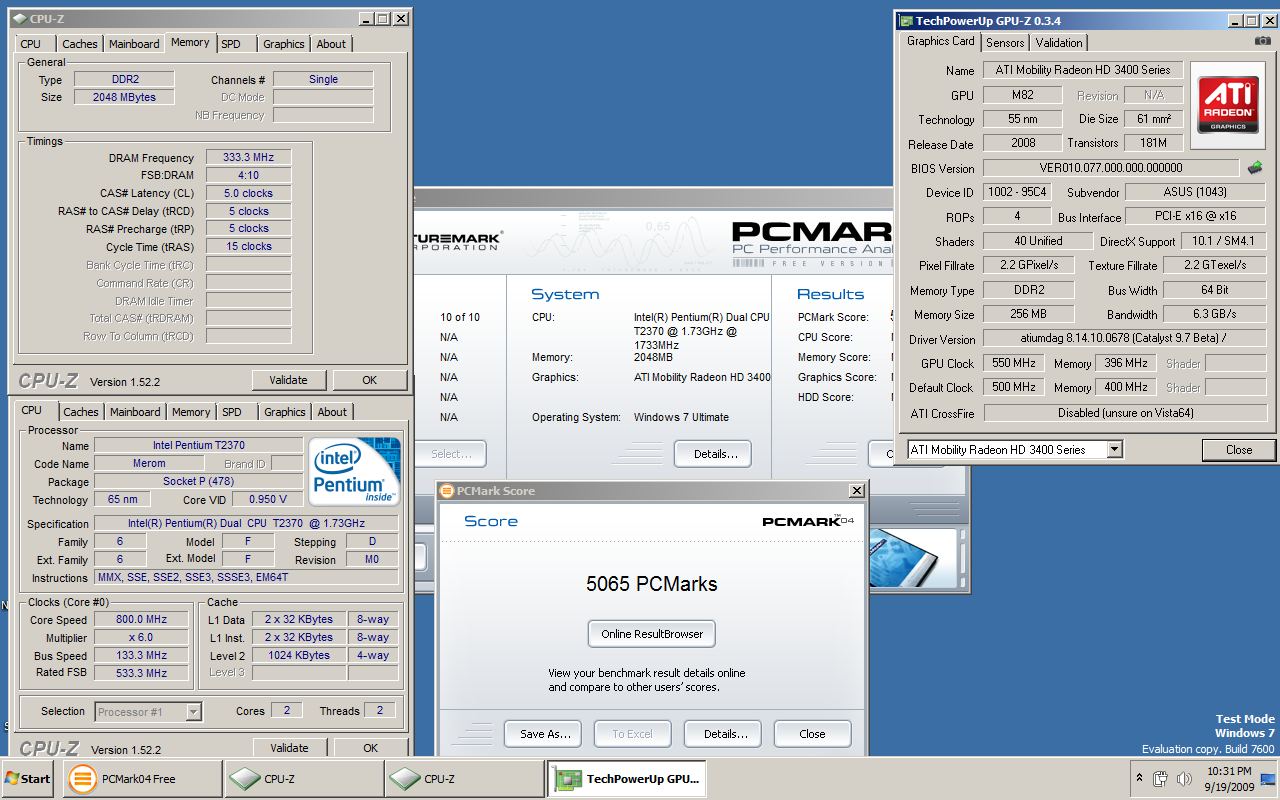This screenshot has height=800, width=1280.
Task: Click the FSB:DRAM 4:10 value
Action: [248, 175]
